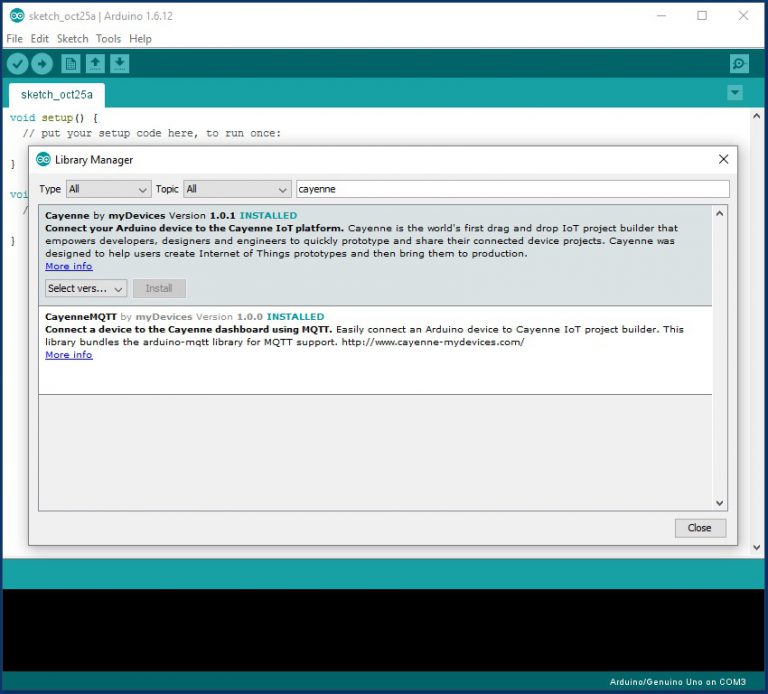Click the Save sketch toolbar icon

(x=119, y=64)
